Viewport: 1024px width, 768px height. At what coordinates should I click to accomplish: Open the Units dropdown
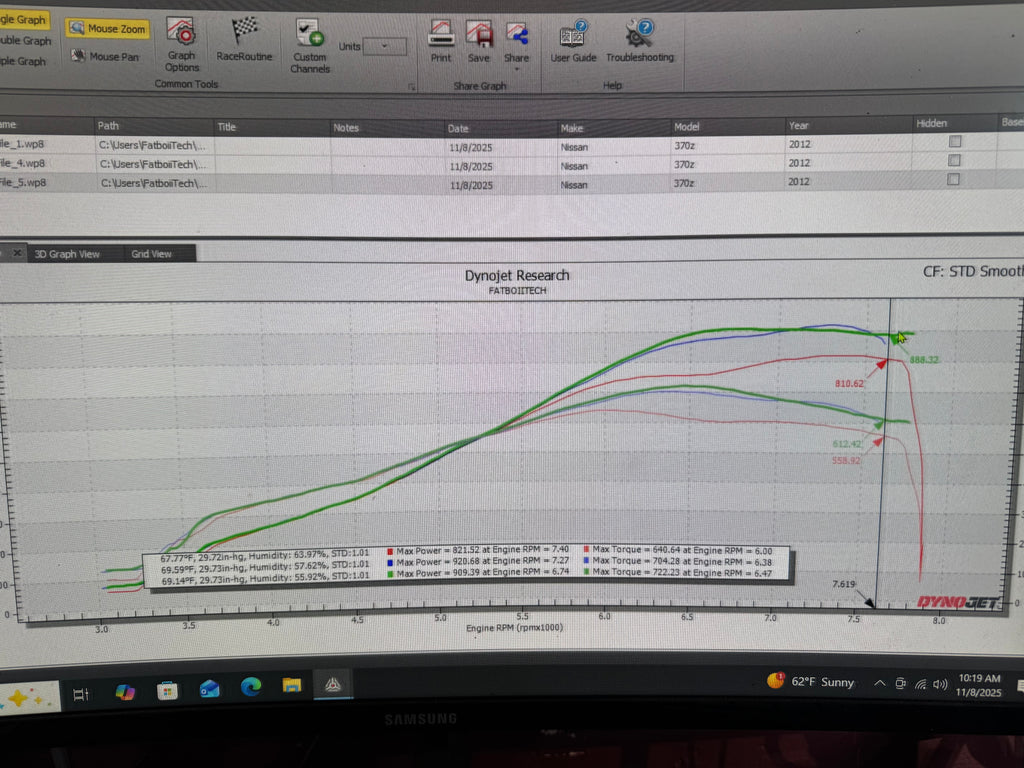[x=385, y=47]
